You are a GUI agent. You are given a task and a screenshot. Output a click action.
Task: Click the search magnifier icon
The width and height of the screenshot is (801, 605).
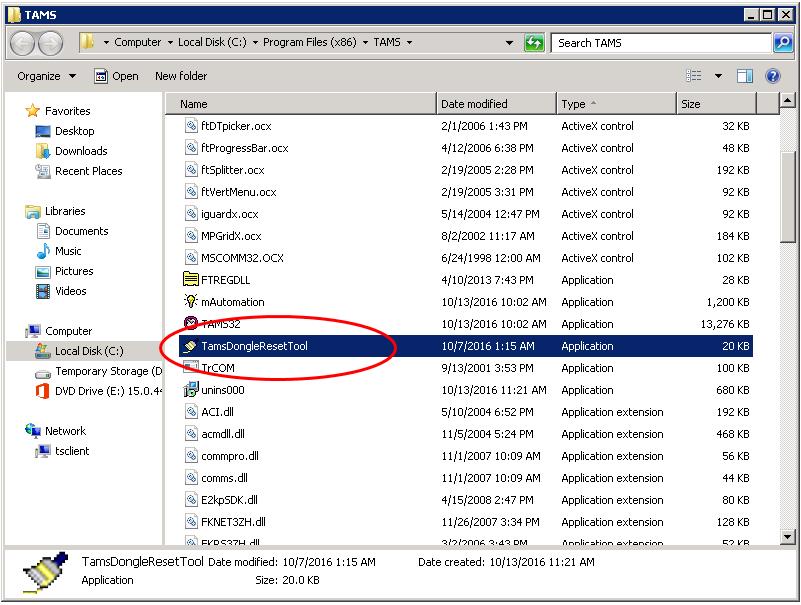[783, 42]
